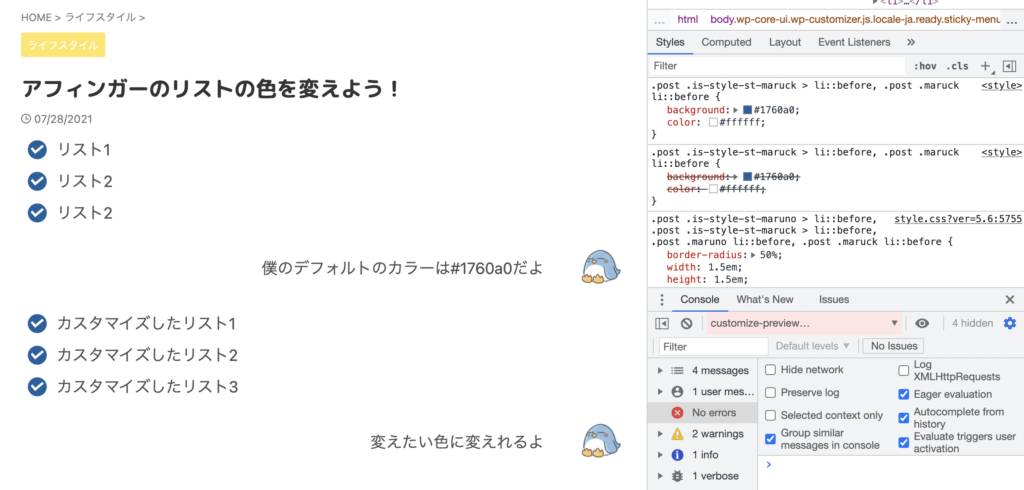Toggle the computed styles sidebar pane icon
Screen dimensions: 1024x490
pos(1009,66)
